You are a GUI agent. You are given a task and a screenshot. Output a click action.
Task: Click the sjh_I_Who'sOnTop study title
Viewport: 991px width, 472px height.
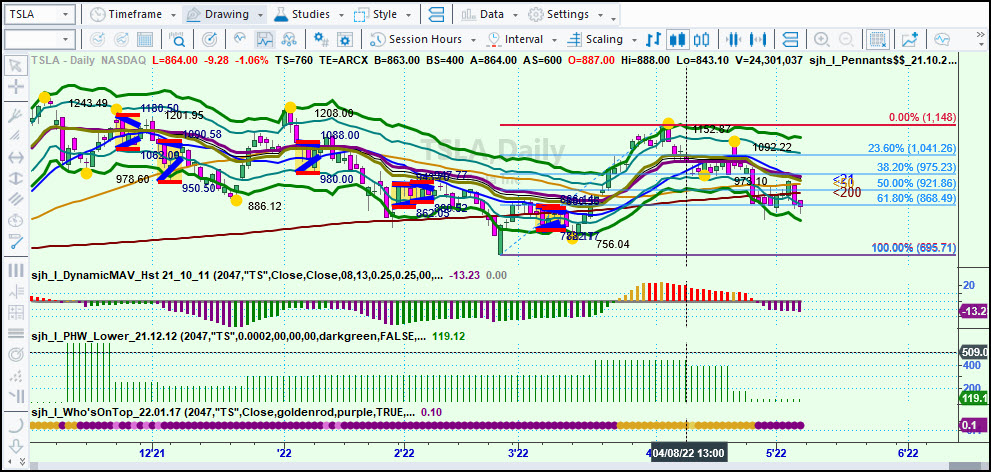pos(223,412)
